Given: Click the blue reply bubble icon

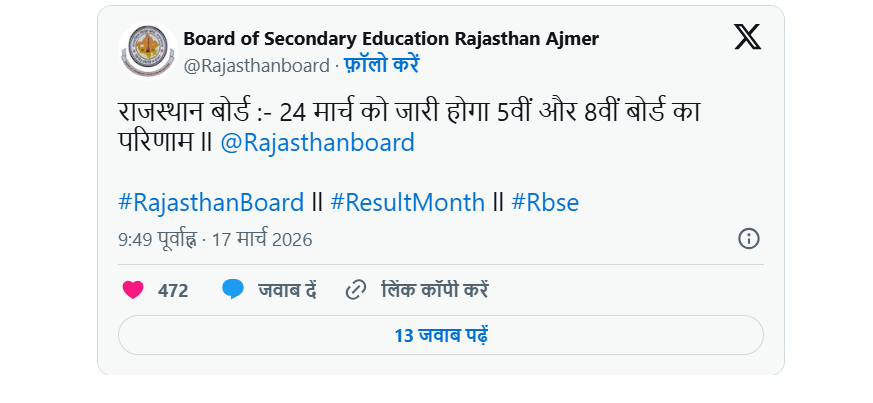Looking at the screenshot, I should coord(233,290).
